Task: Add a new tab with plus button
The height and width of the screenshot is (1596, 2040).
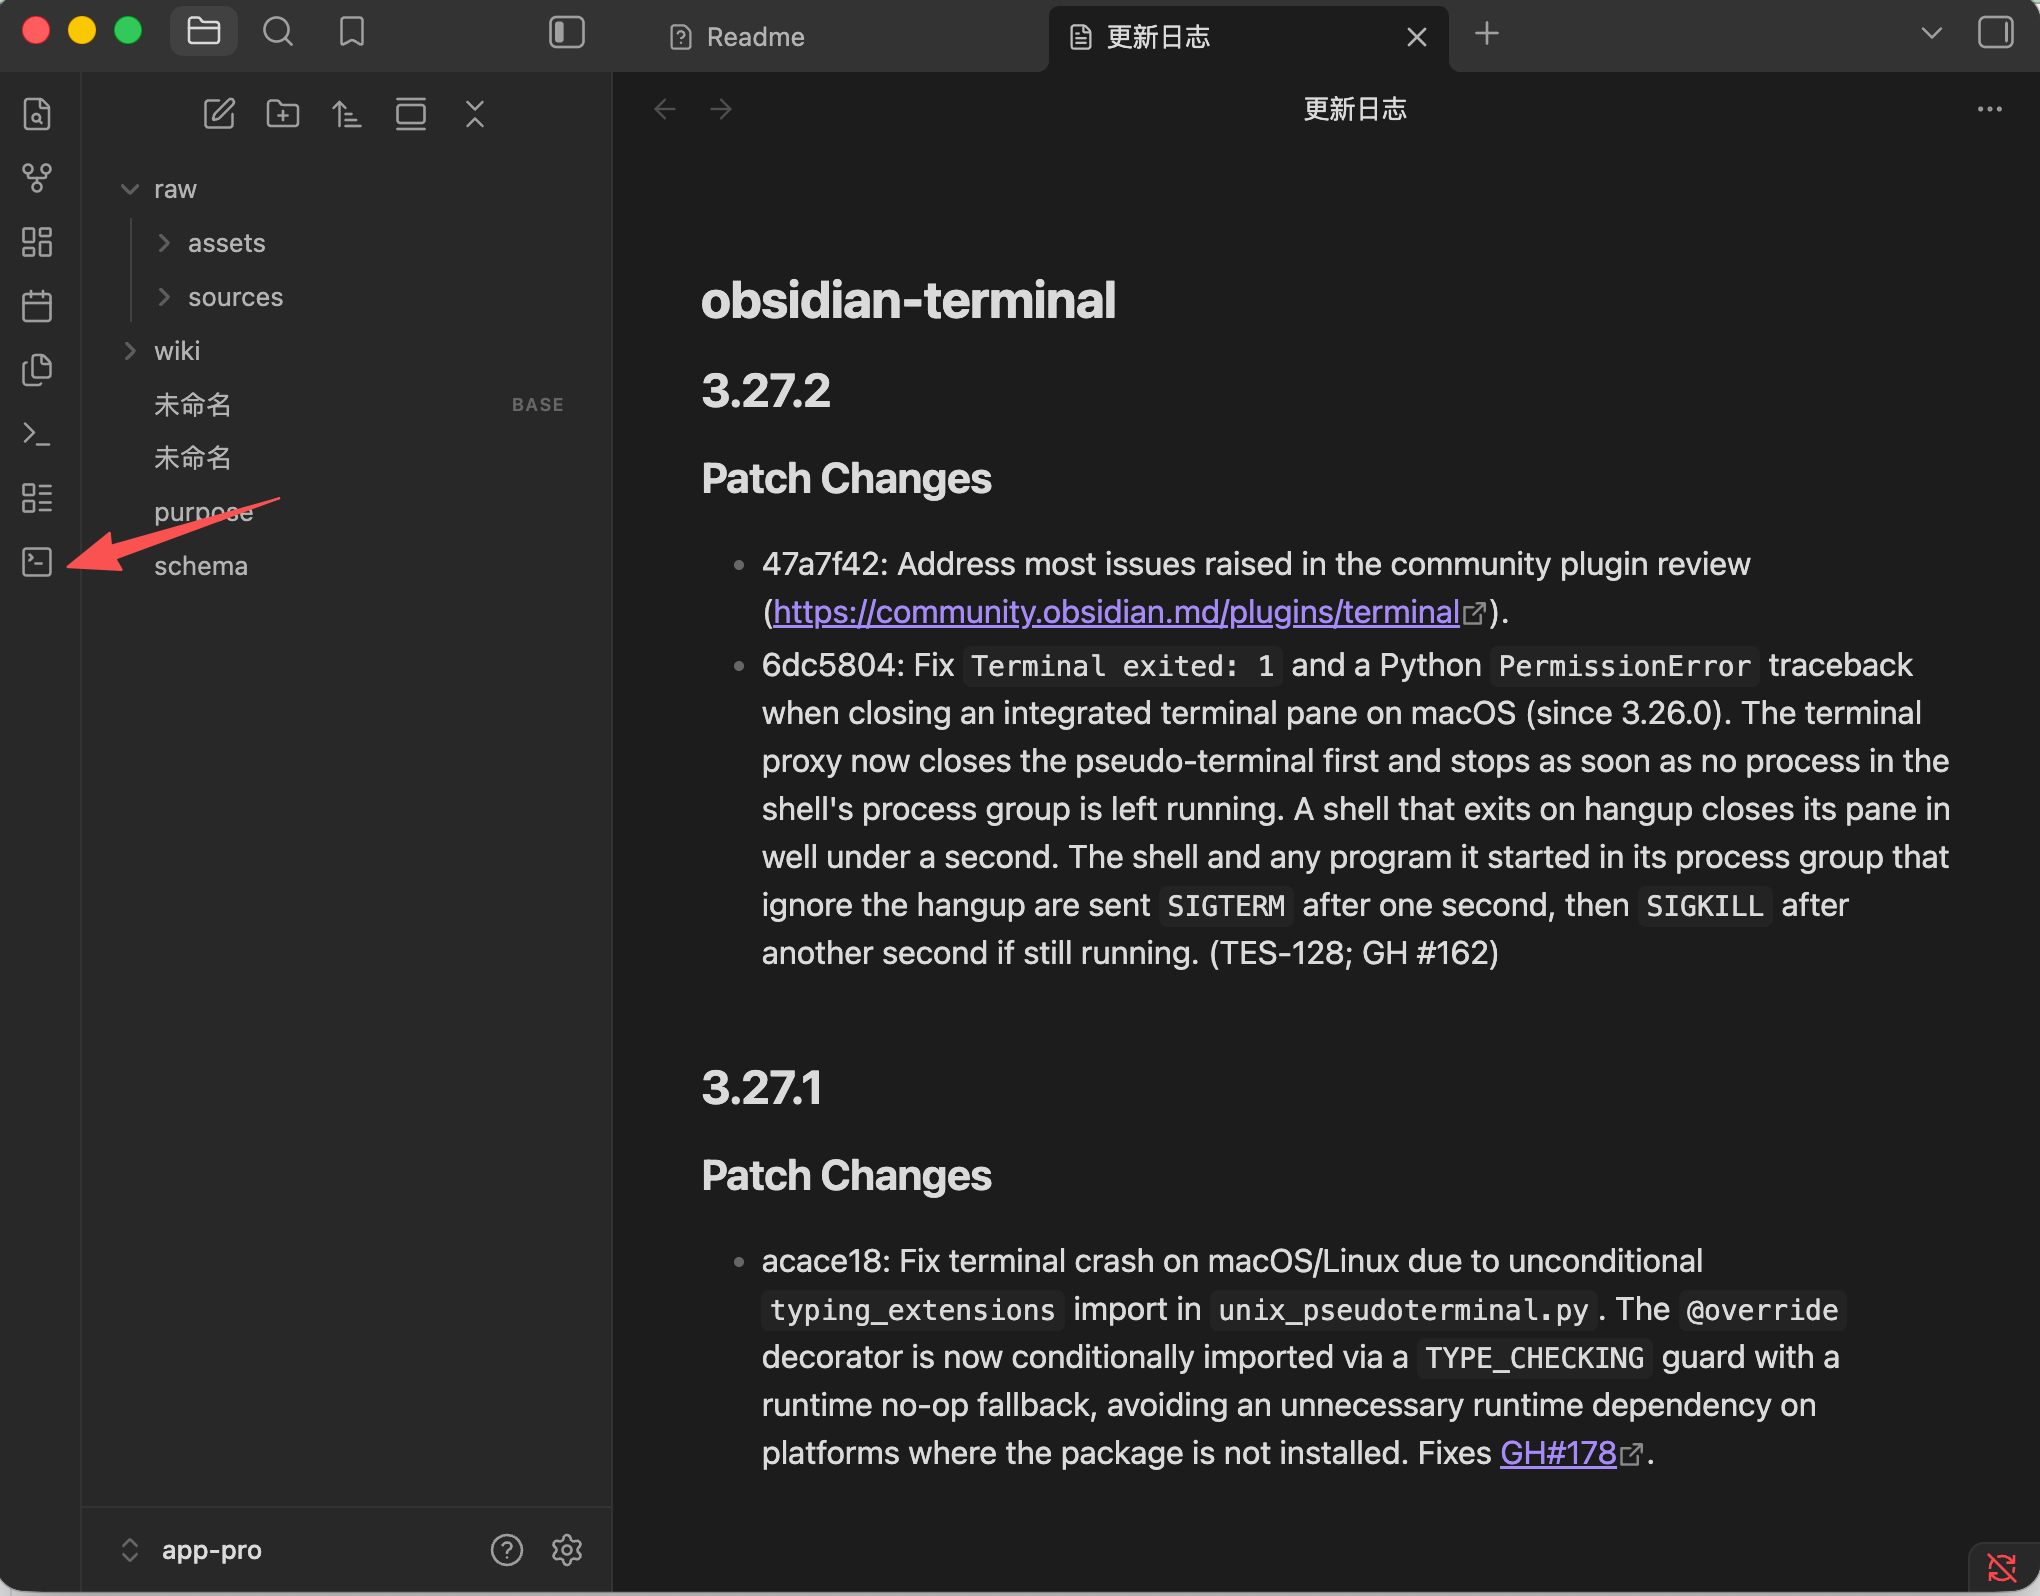Action: pyautogui.click(x=1487, y=33)
